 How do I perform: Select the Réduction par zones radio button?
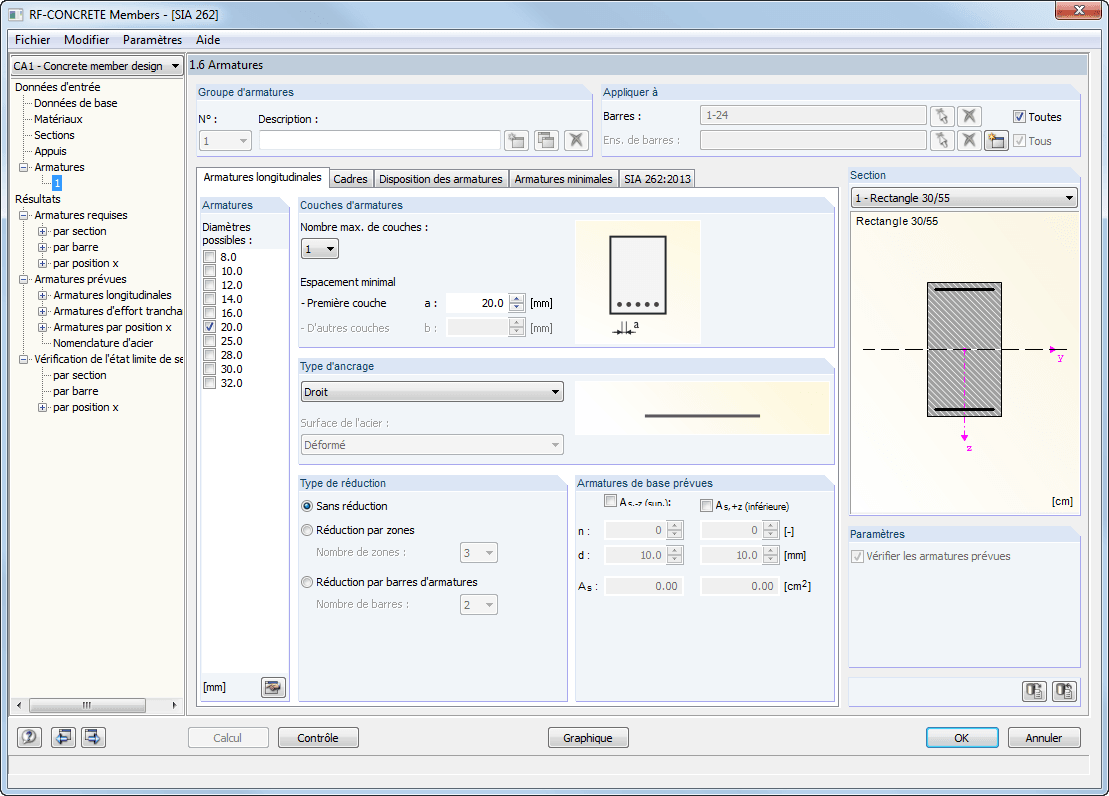pyautogui.click(x=307, y=530)
